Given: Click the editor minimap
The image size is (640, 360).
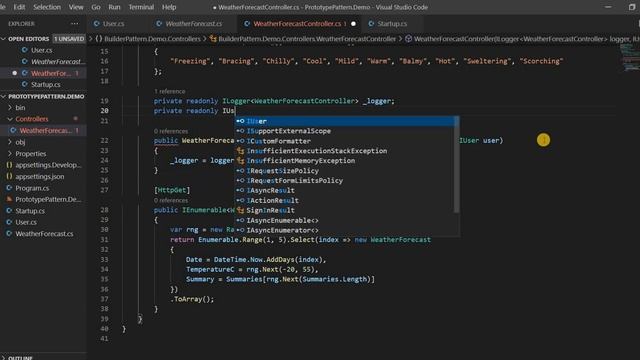Looking at the screenshot, I should [x=629, y=57].
